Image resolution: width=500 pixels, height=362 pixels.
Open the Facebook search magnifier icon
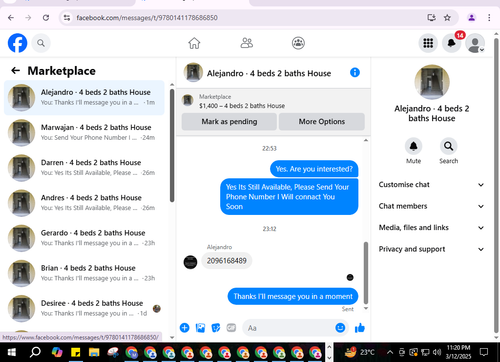41,43
